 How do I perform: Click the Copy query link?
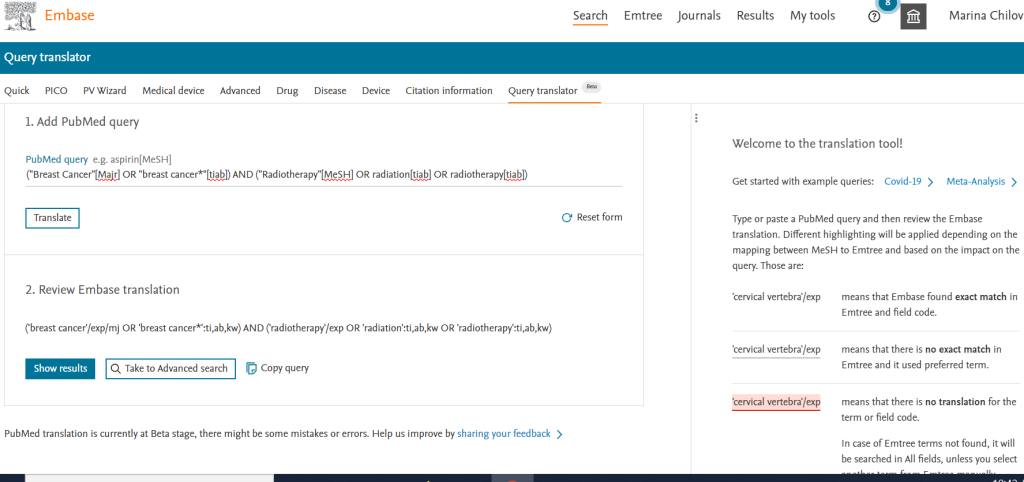[x=285, y=368]
